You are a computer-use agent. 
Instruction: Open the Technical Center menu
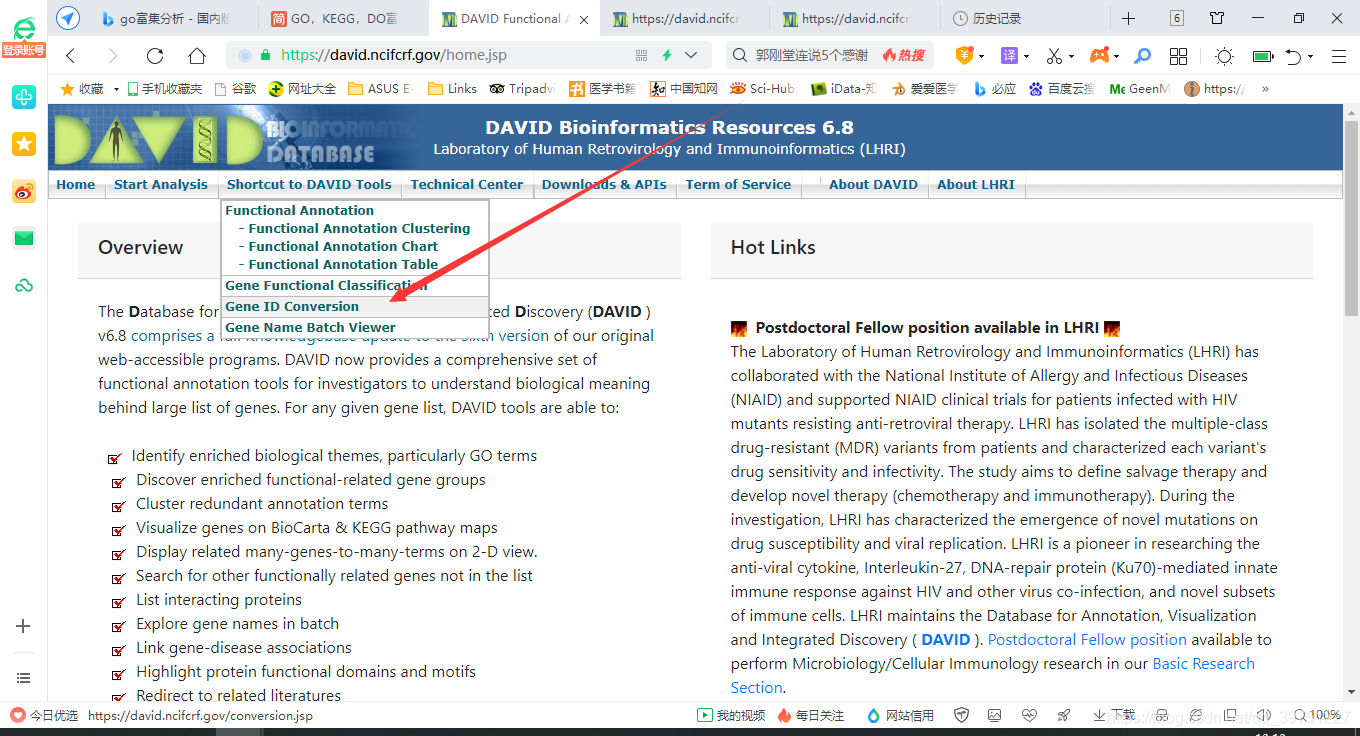pos(466,184)
